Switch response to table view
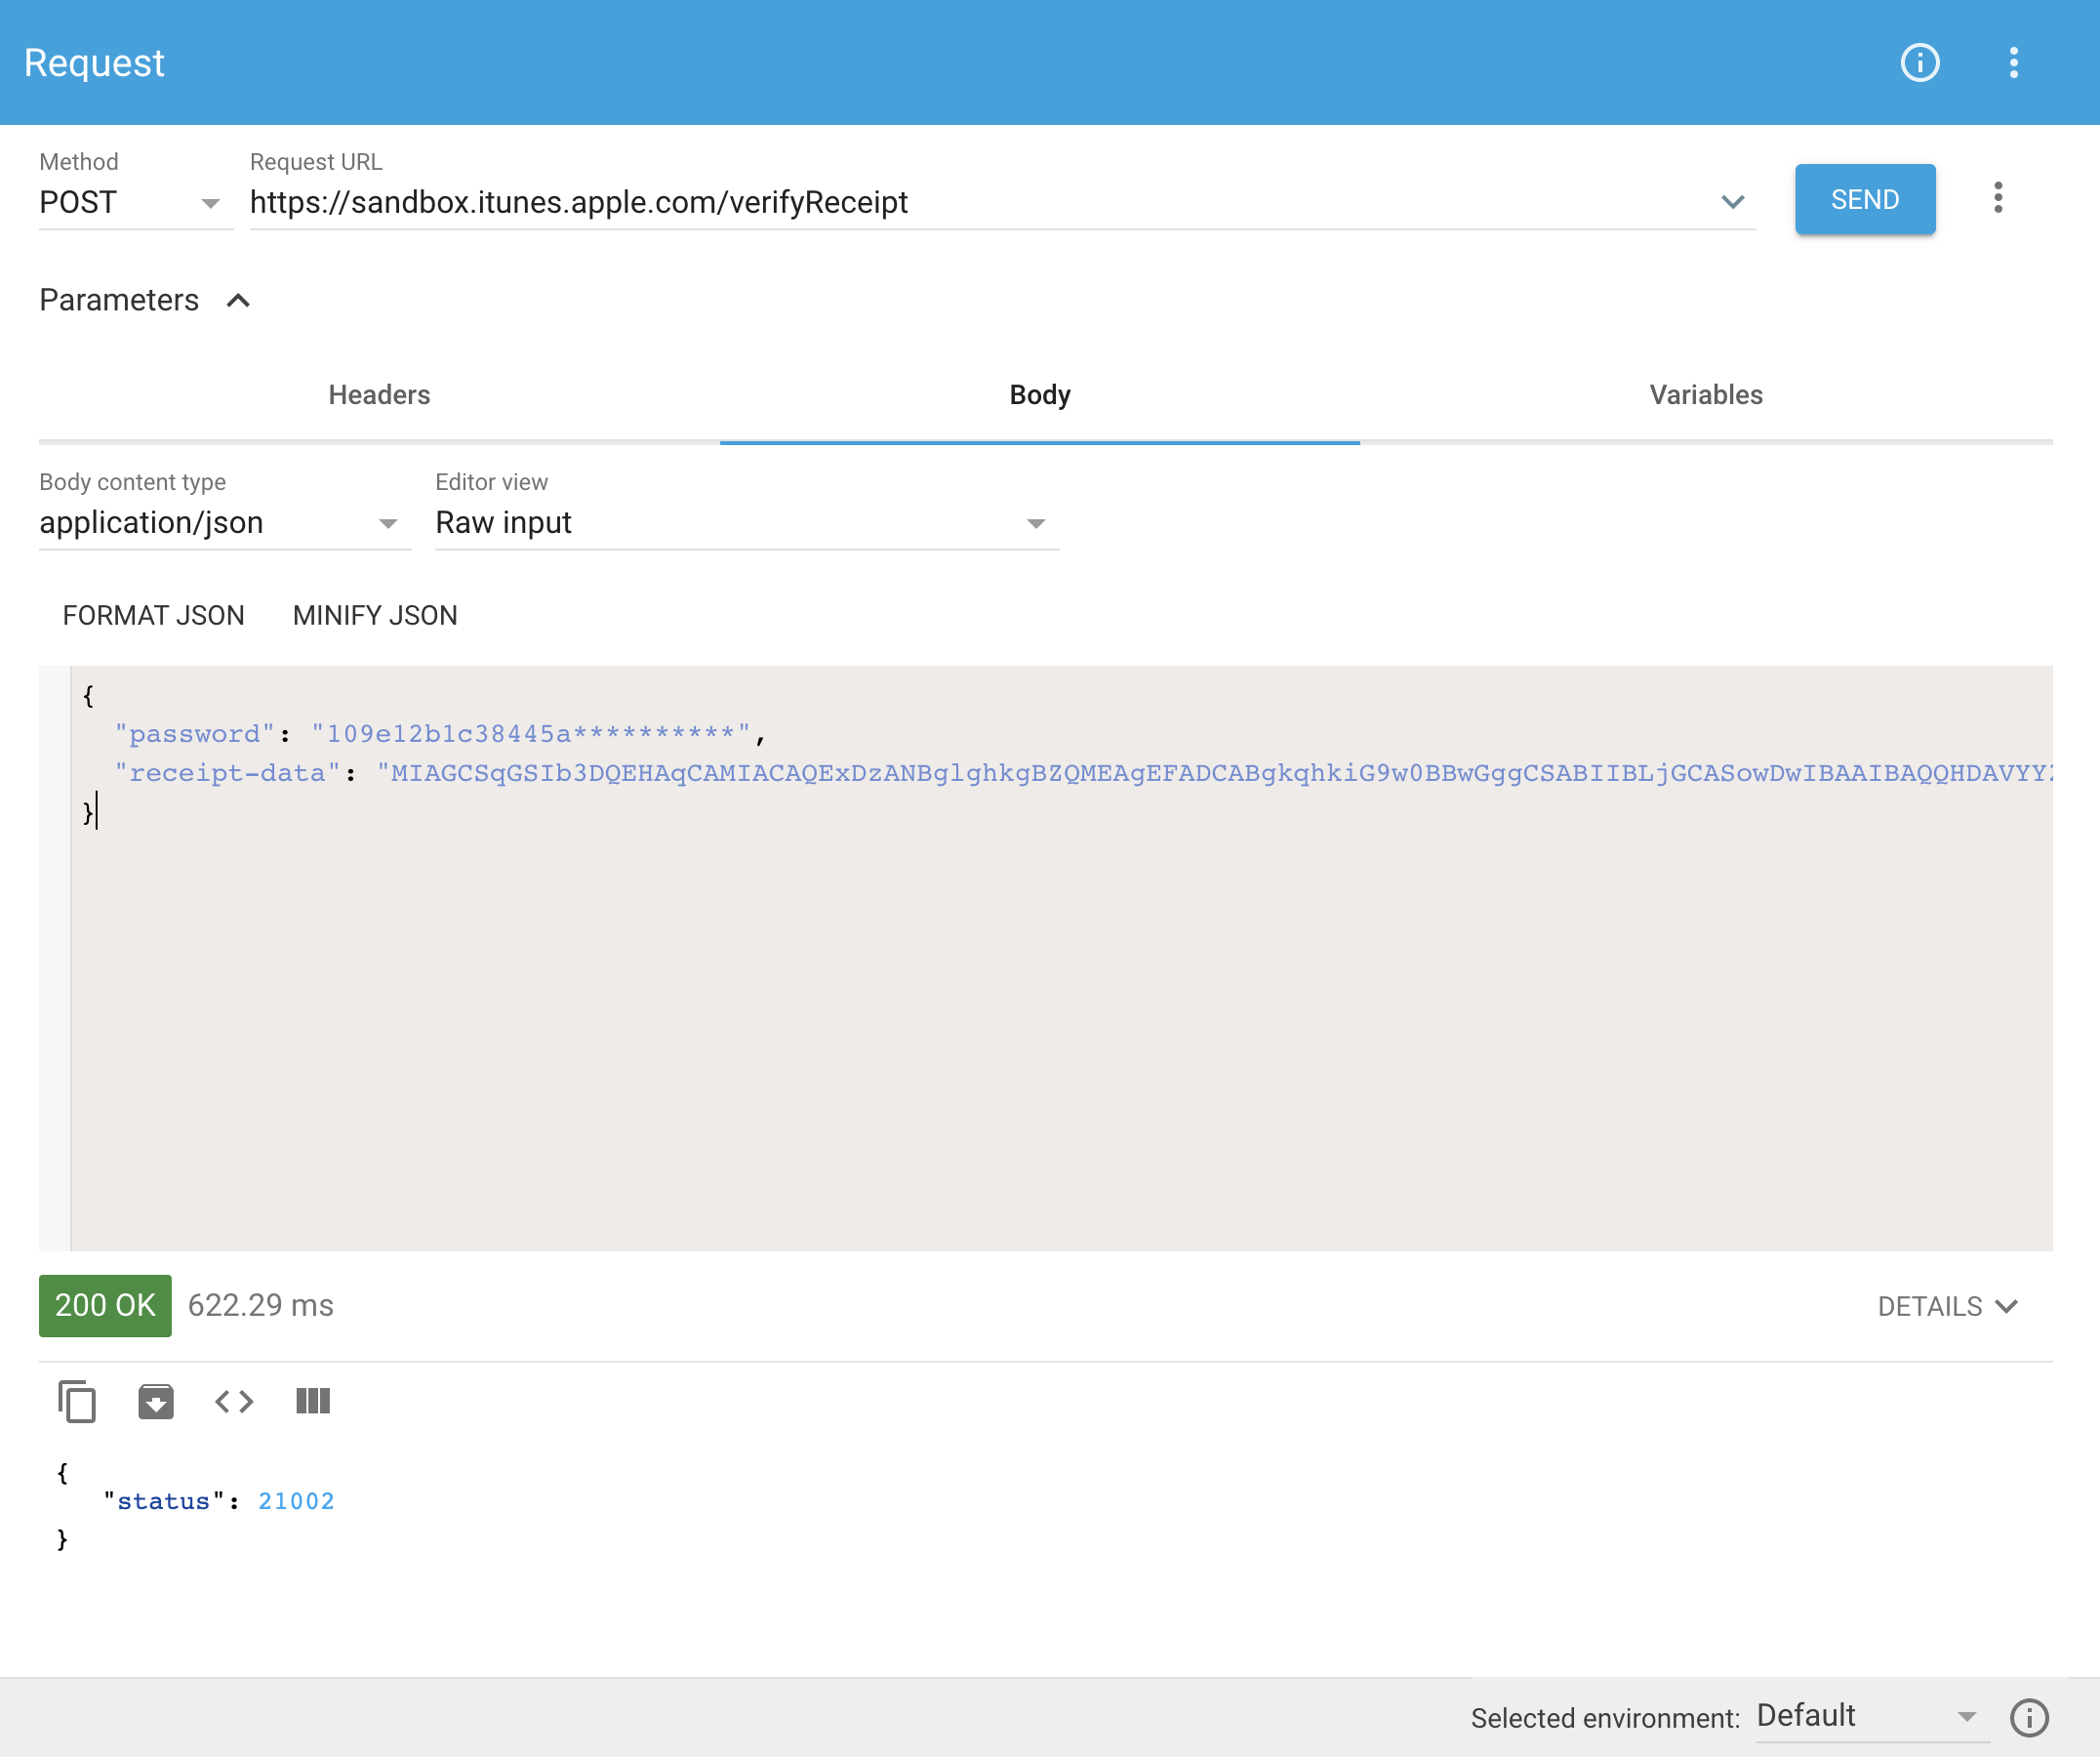2100x1757 pixels. pos(312,1401)
